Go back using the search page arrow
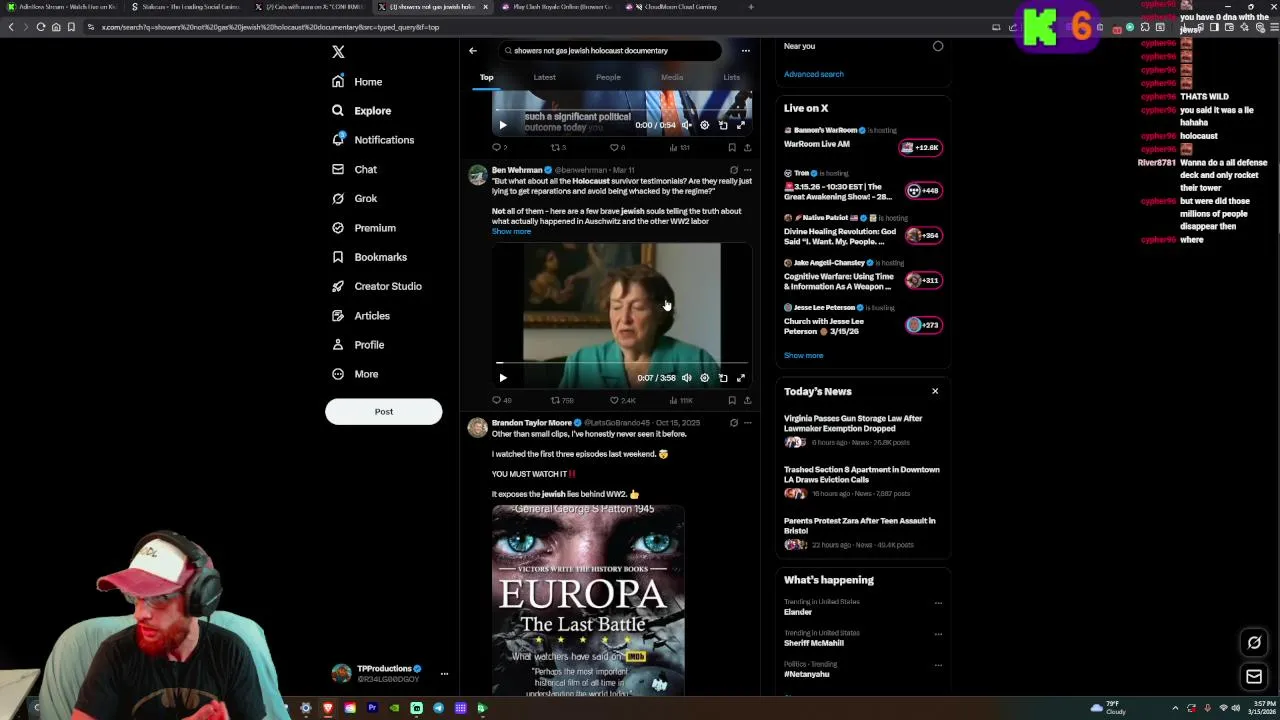 click(x=473, y=50)
